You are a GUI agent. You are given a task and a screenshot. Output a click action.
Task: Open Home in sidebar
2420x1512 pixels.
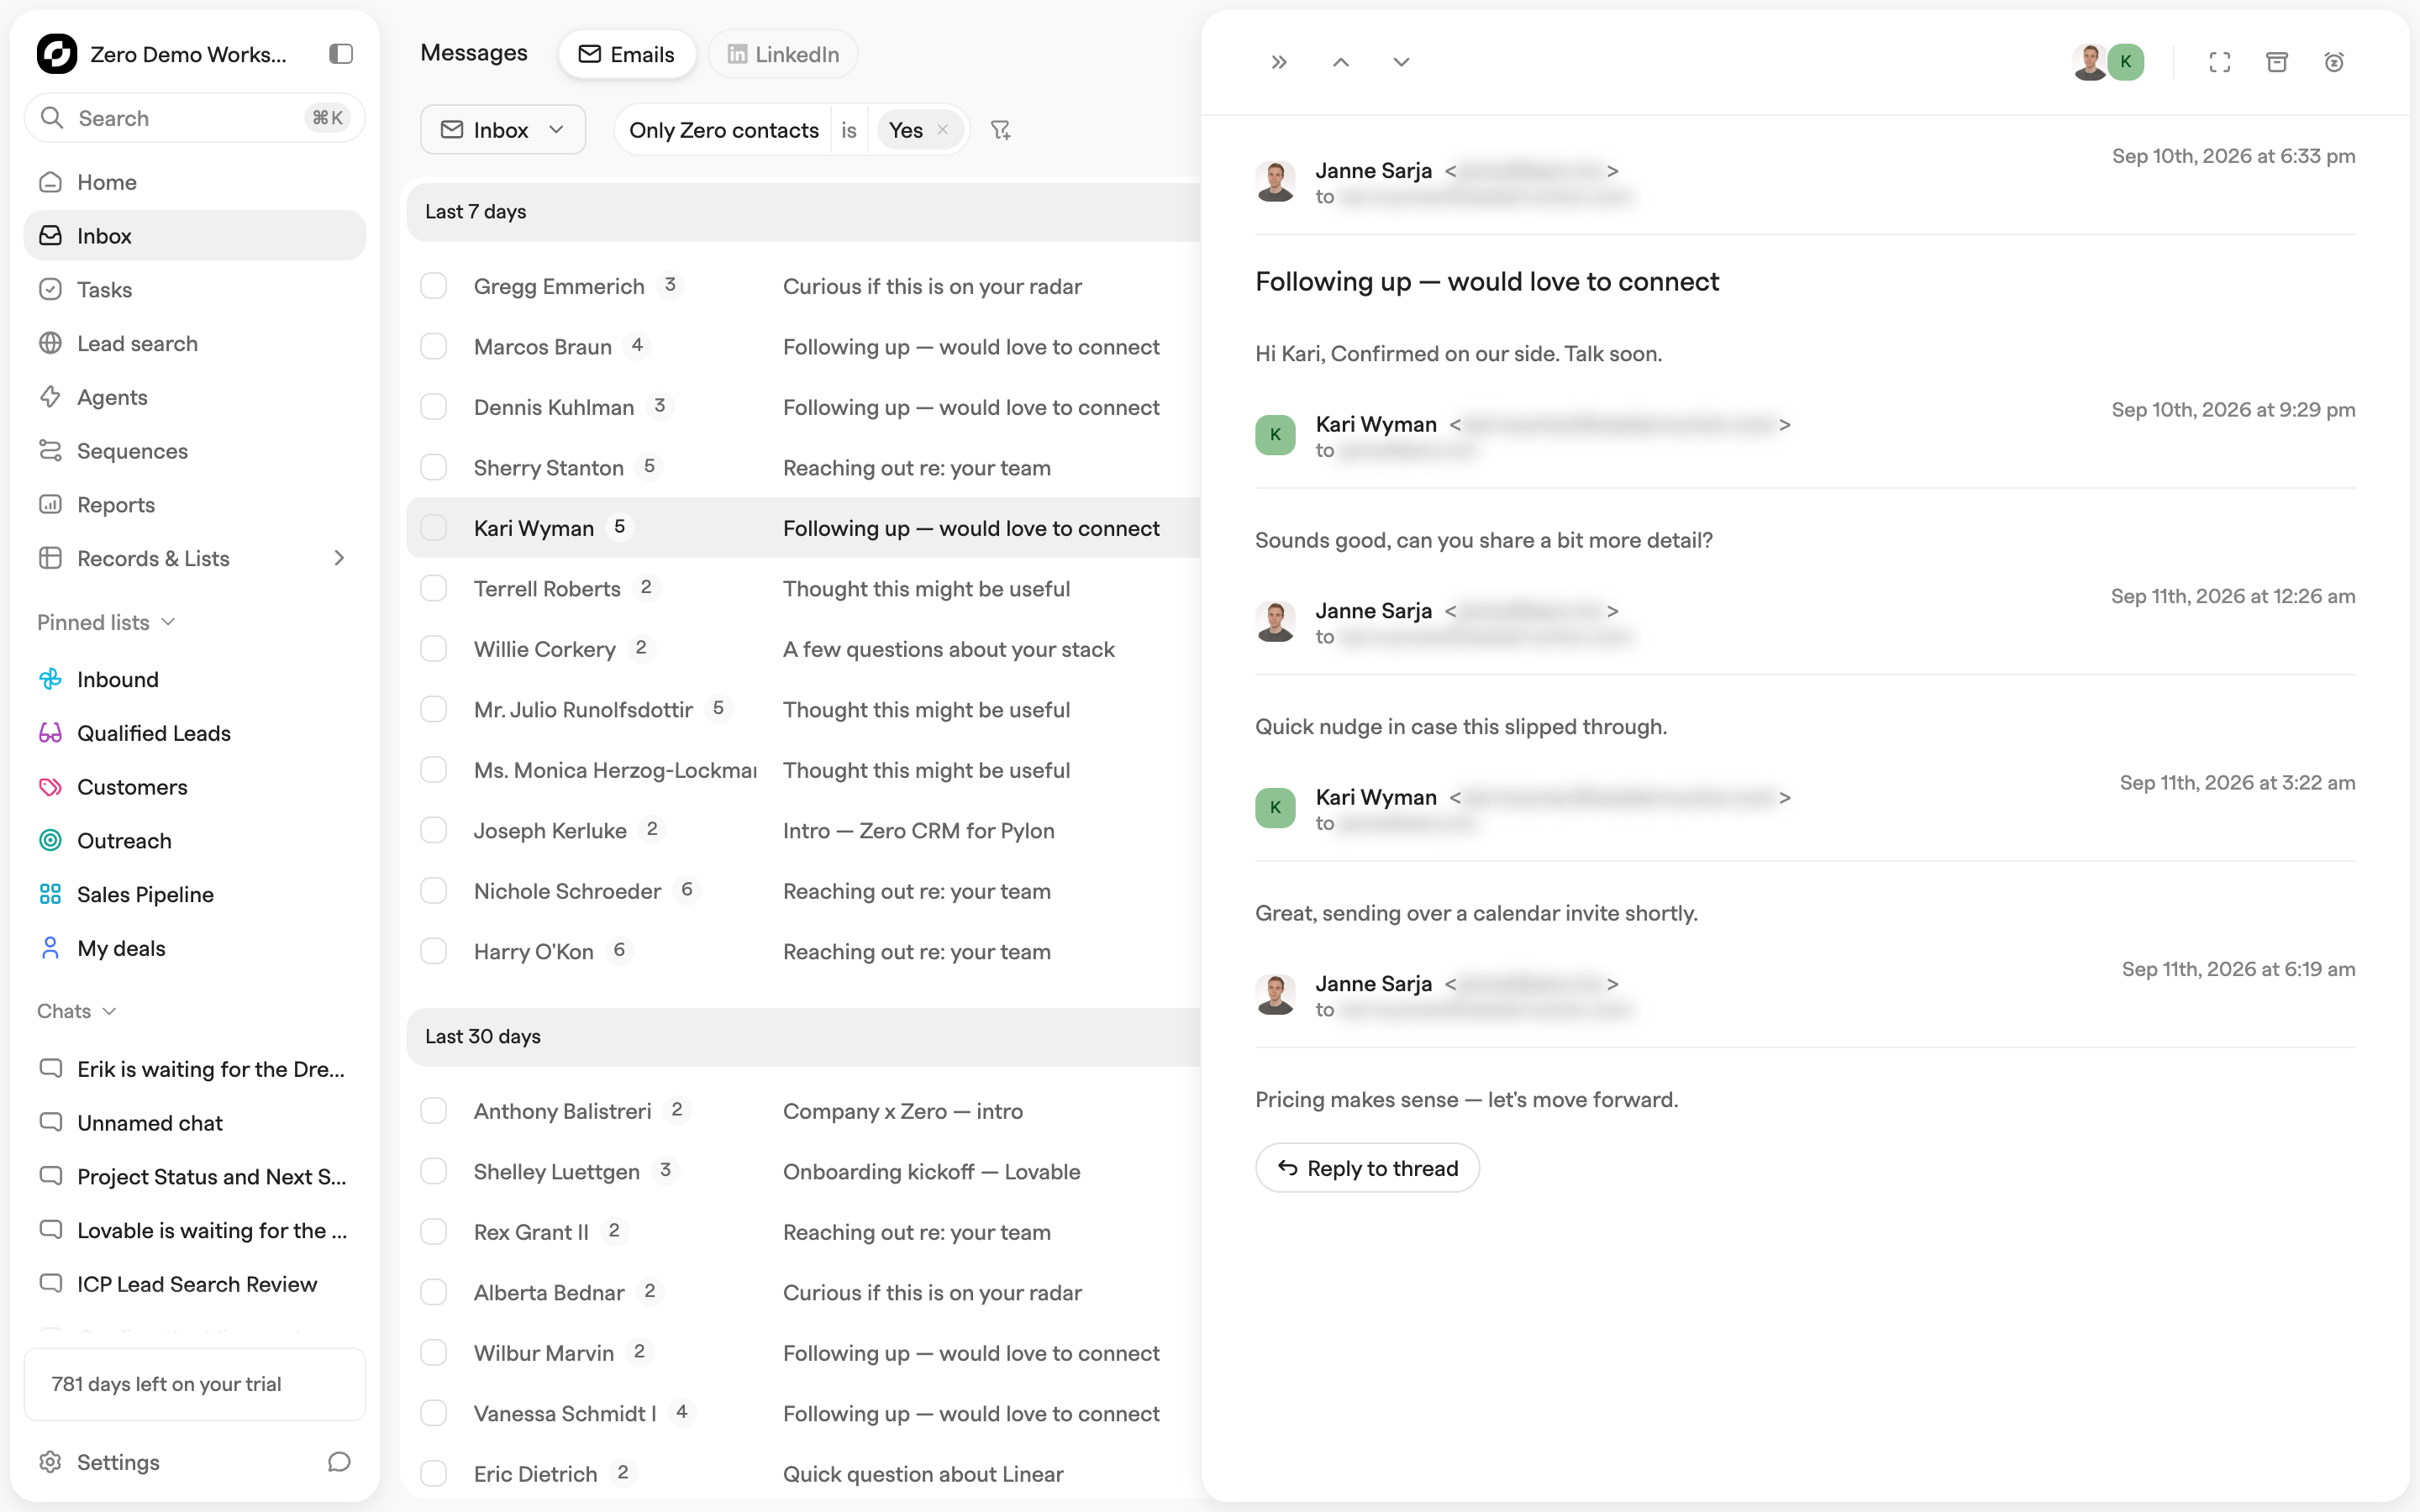point(195,182)
